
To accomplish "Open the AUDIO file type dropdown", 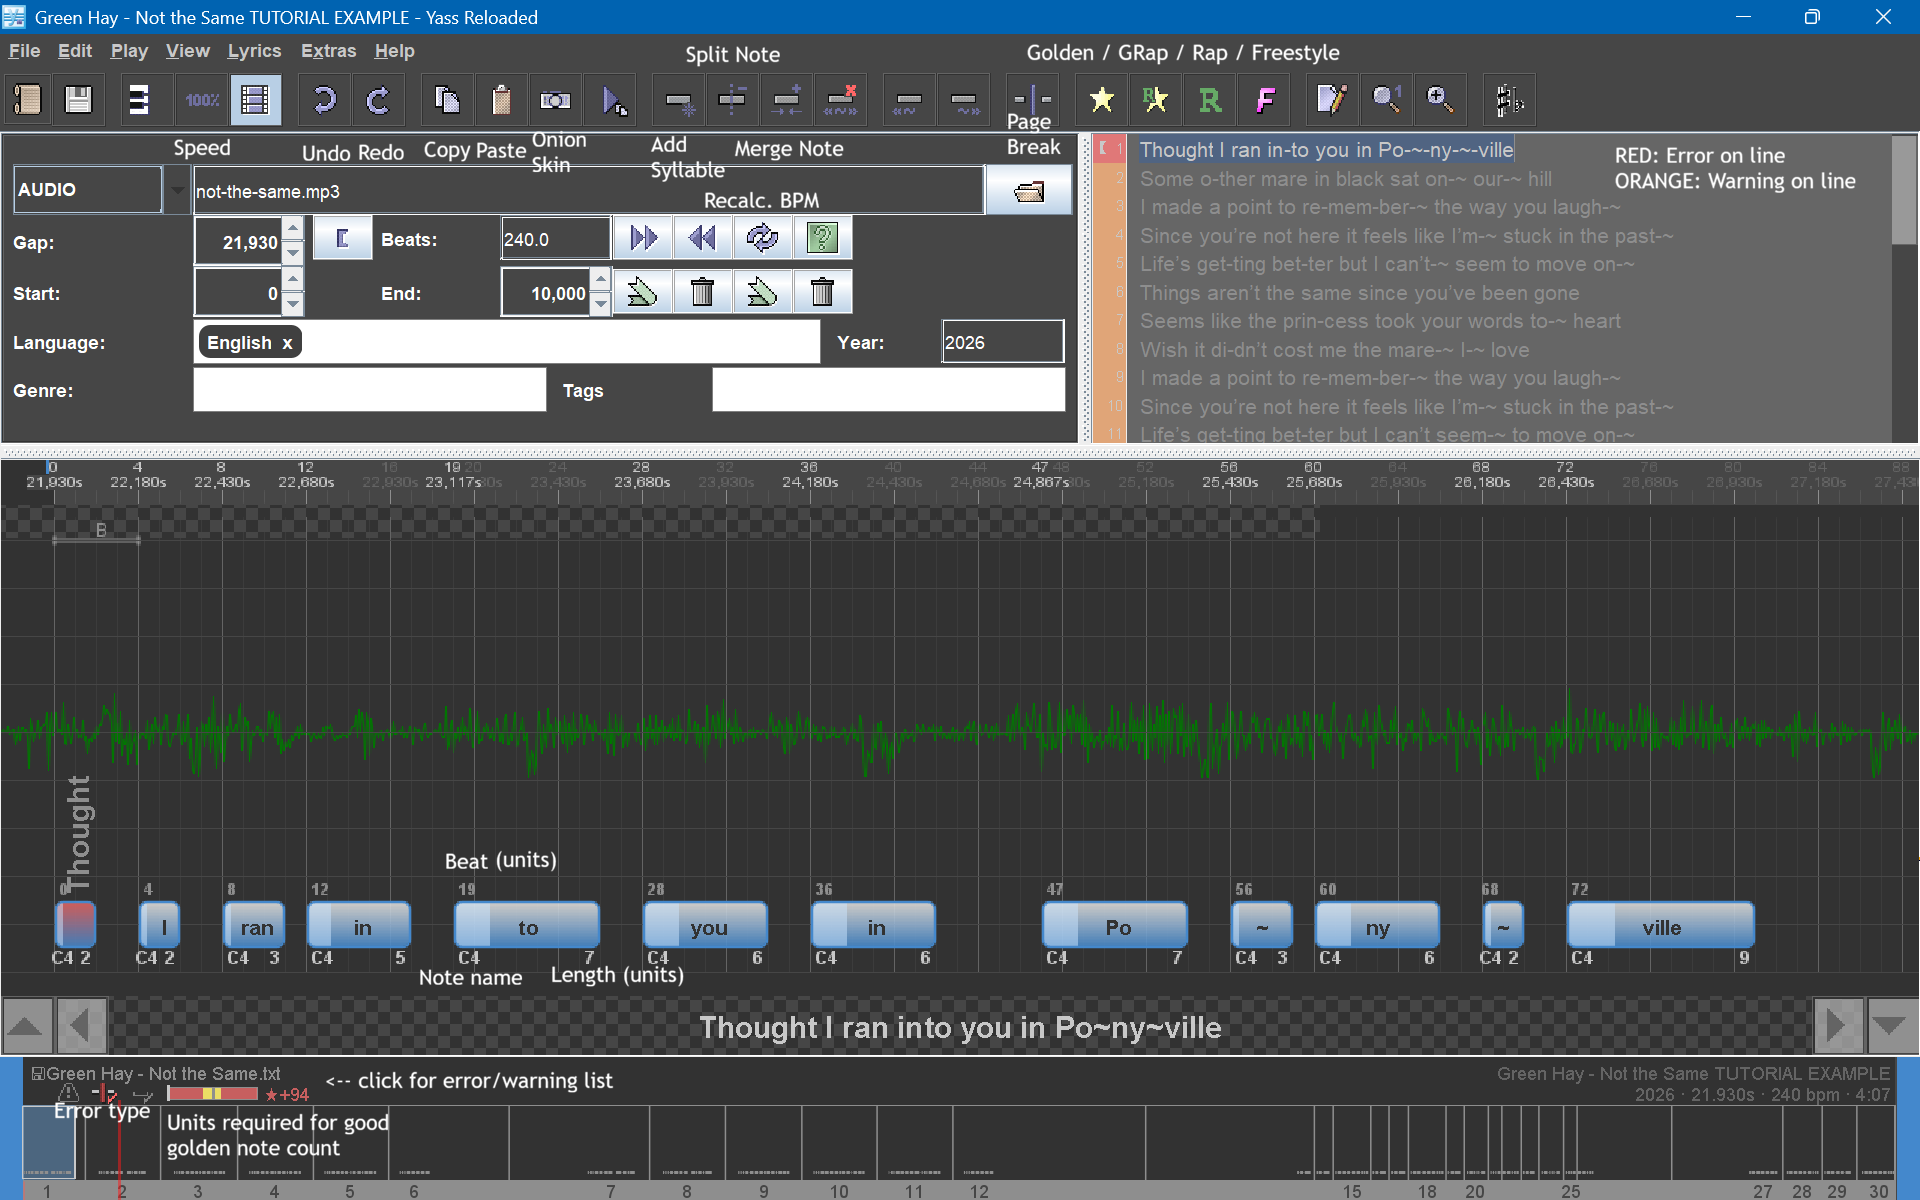I will pos(177,189).
